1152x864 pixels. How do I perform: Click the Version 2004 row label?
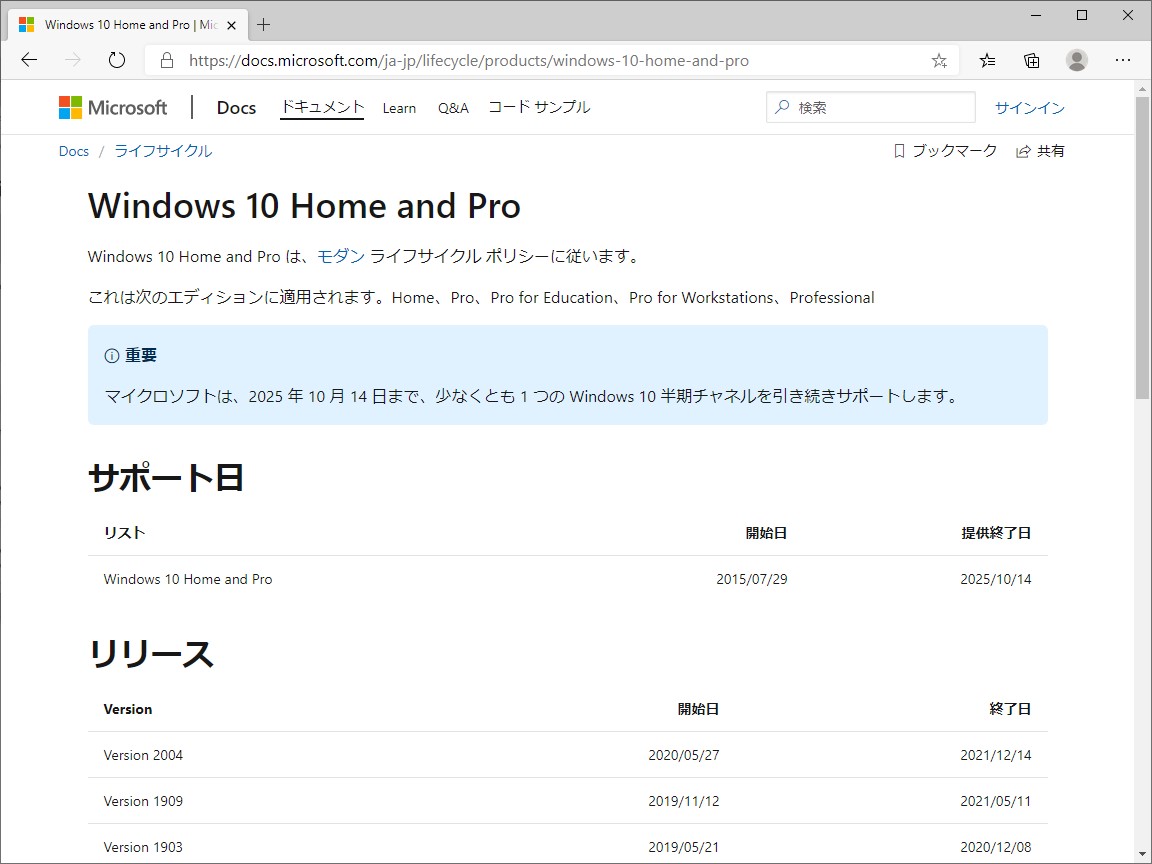click(x=143, y=755)
